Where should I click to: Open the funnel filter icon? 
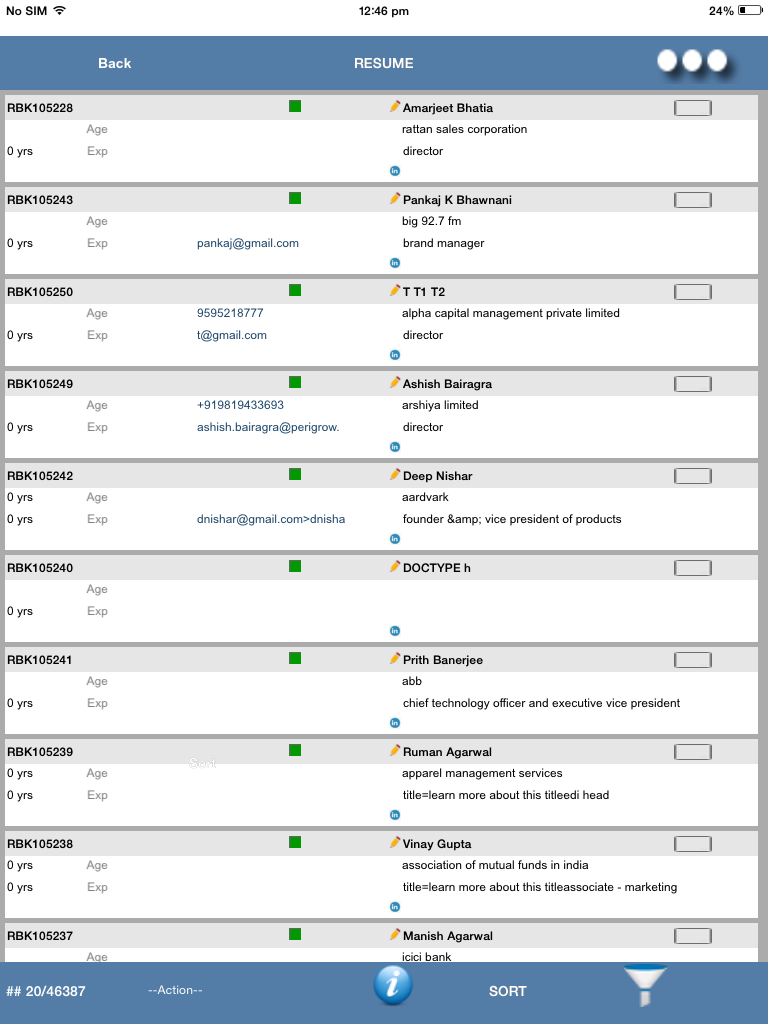(645, 985)
